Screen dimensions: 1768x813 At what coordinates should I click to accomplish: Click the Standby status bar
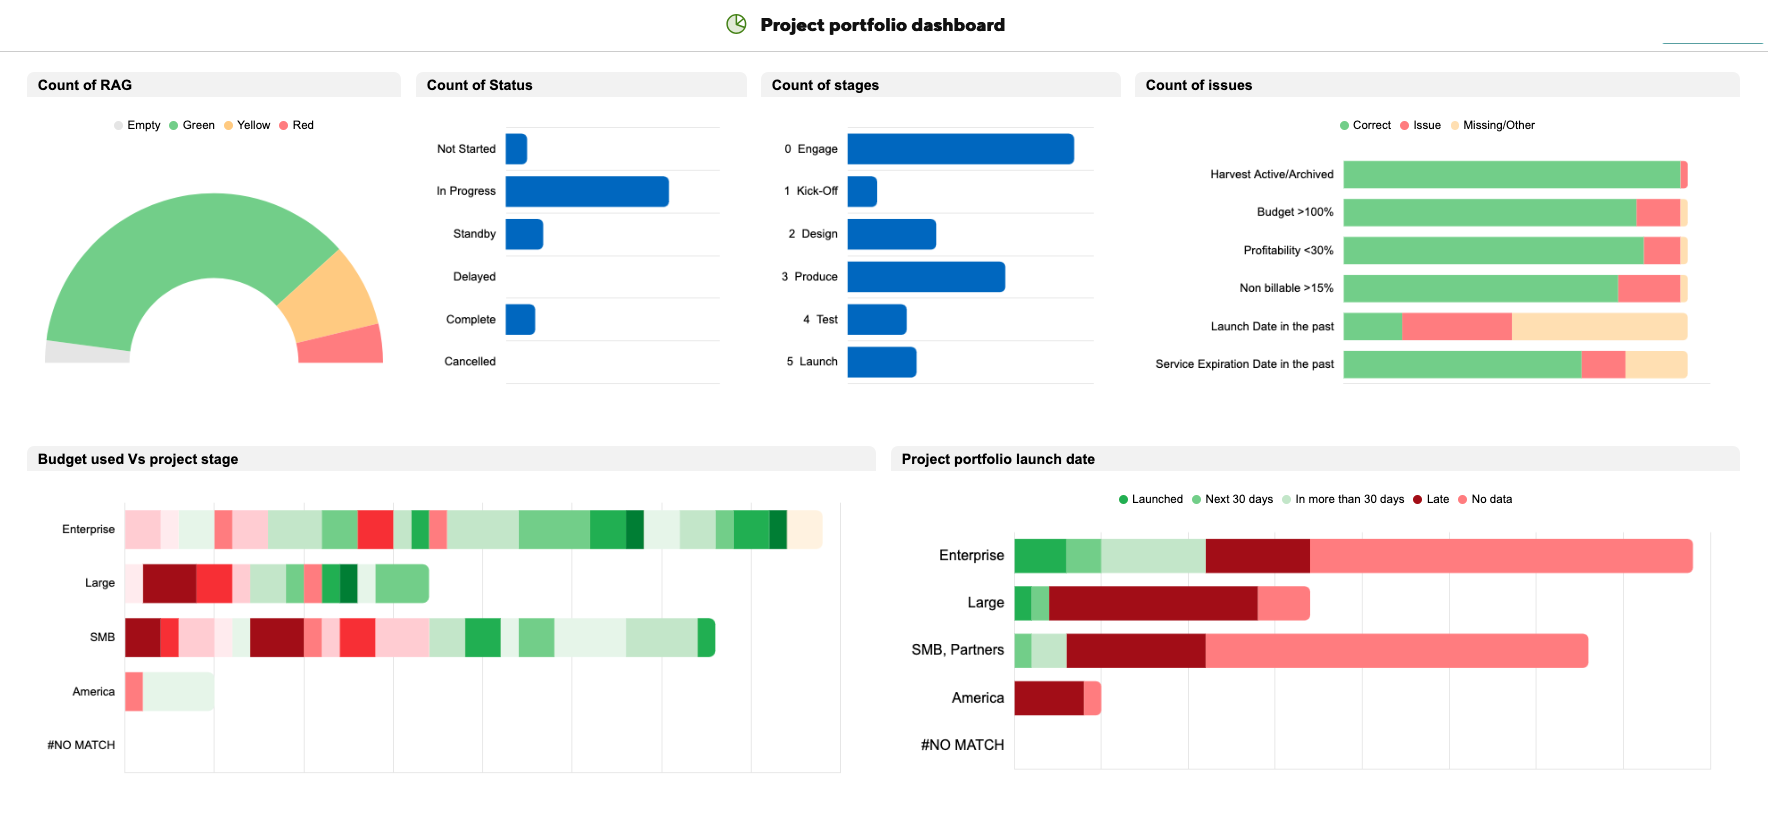524,234
